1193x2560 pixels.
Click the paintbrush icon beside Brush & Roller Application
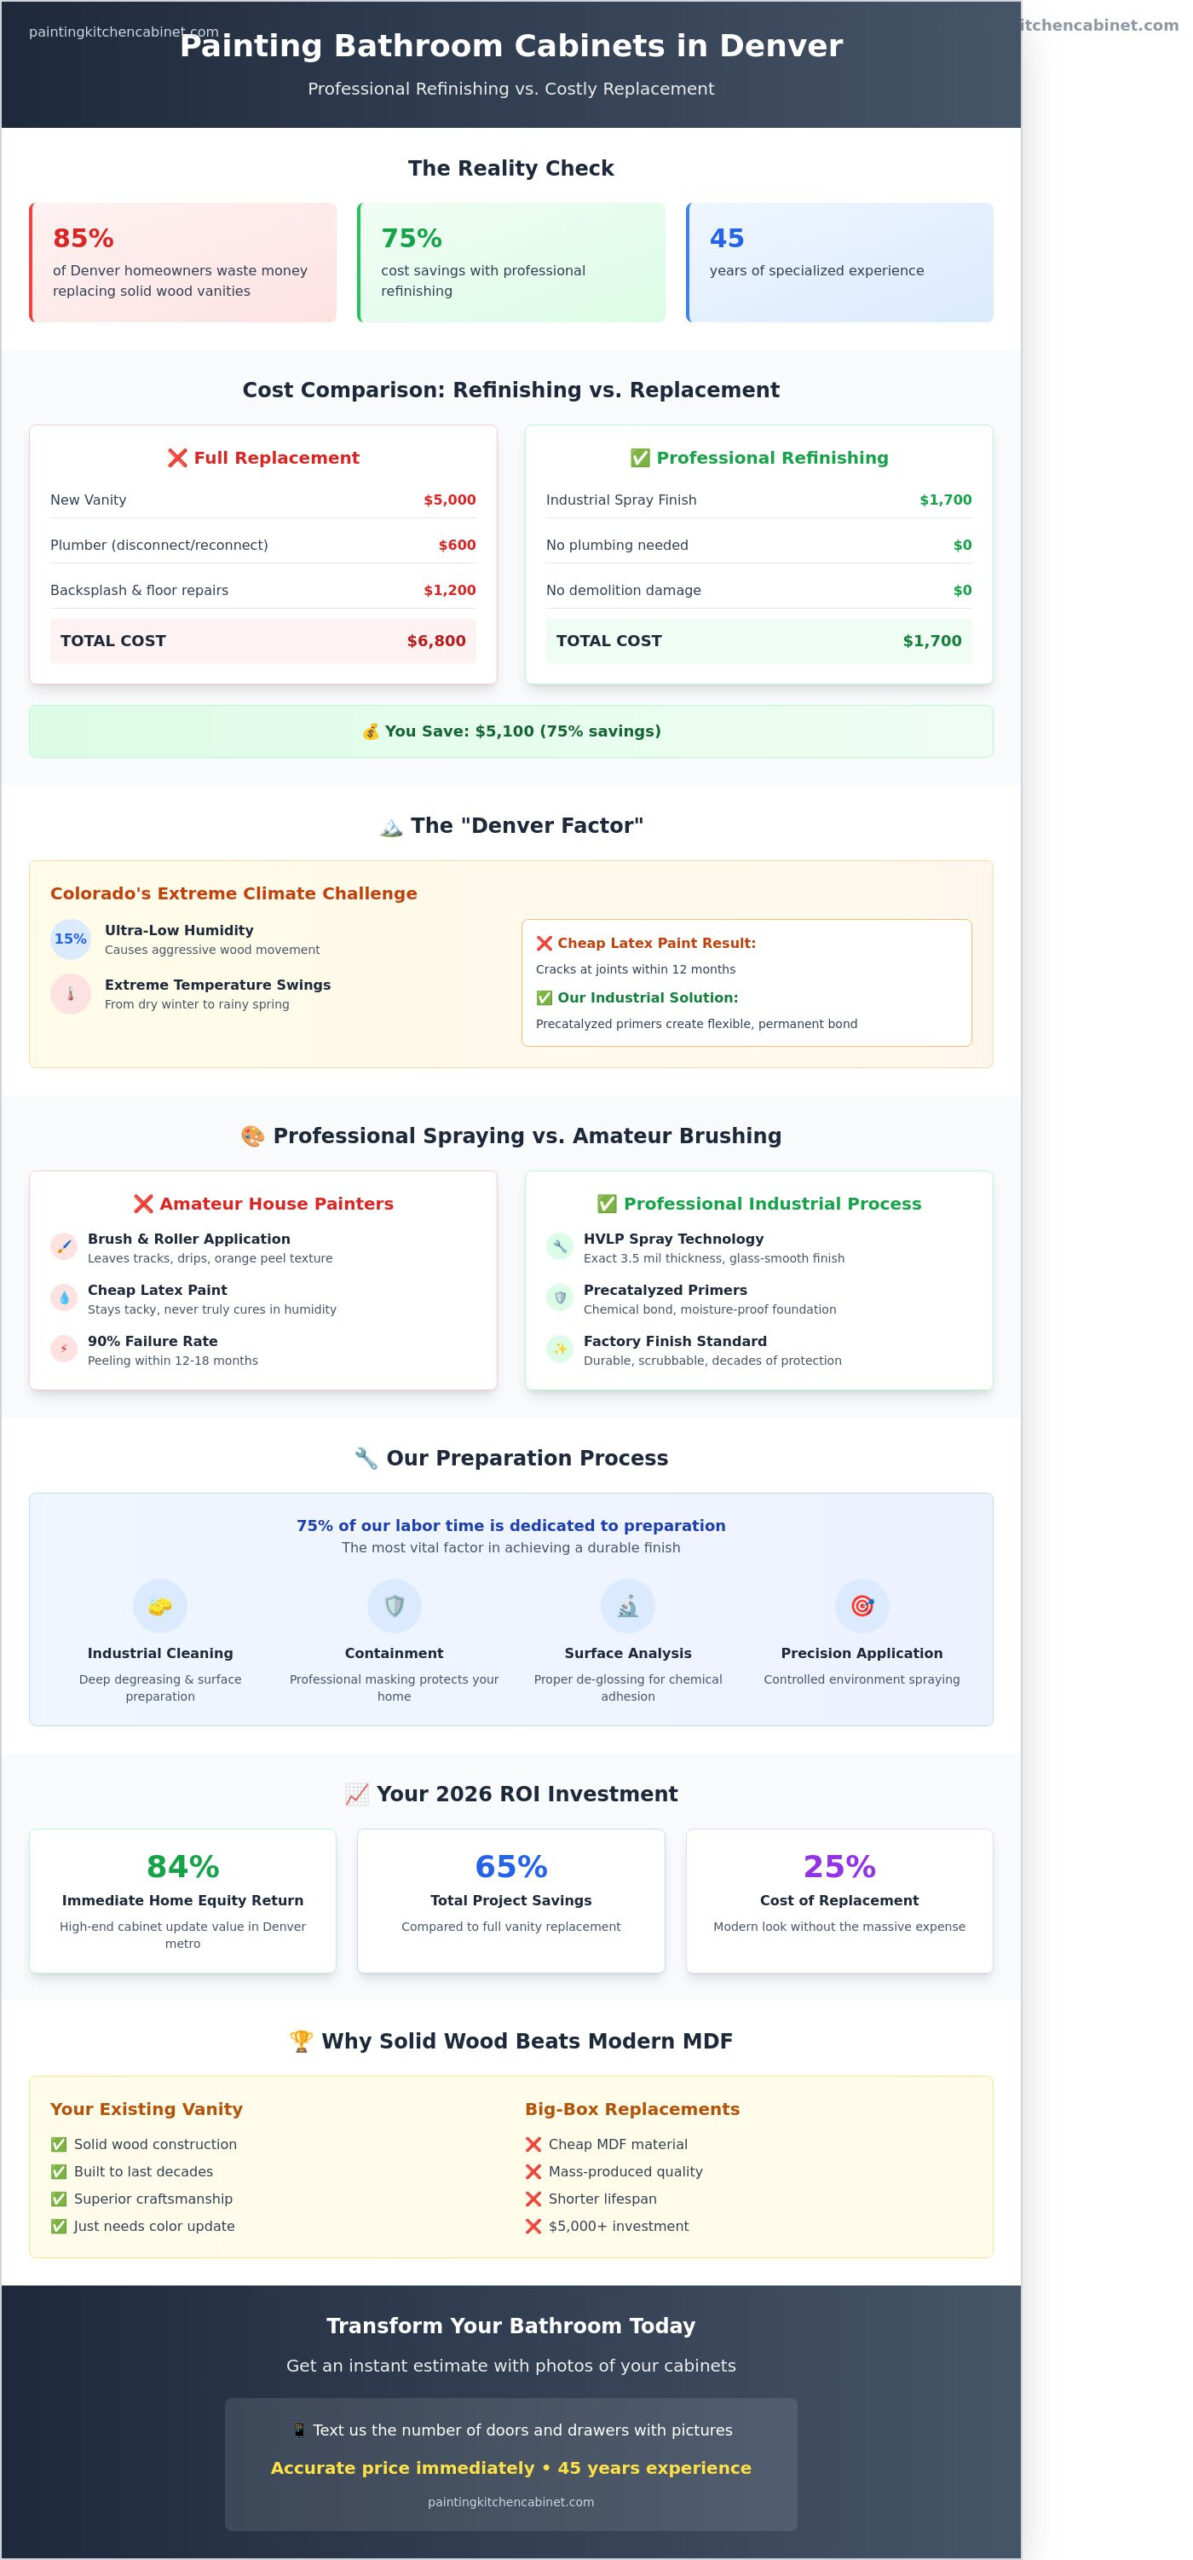click(64, 1247)
